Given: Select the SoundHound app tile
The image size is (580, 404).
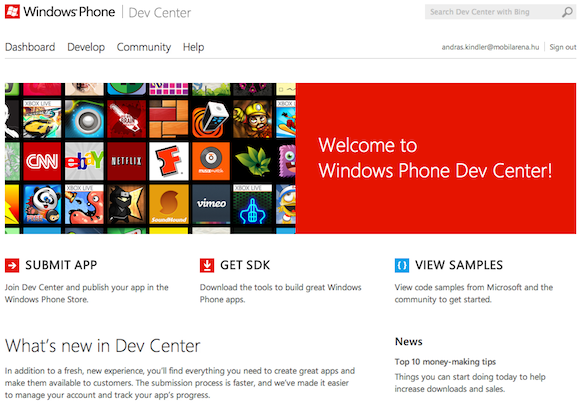Looking at the screenshot, I should pyautogui.click(x=169, y=204).
